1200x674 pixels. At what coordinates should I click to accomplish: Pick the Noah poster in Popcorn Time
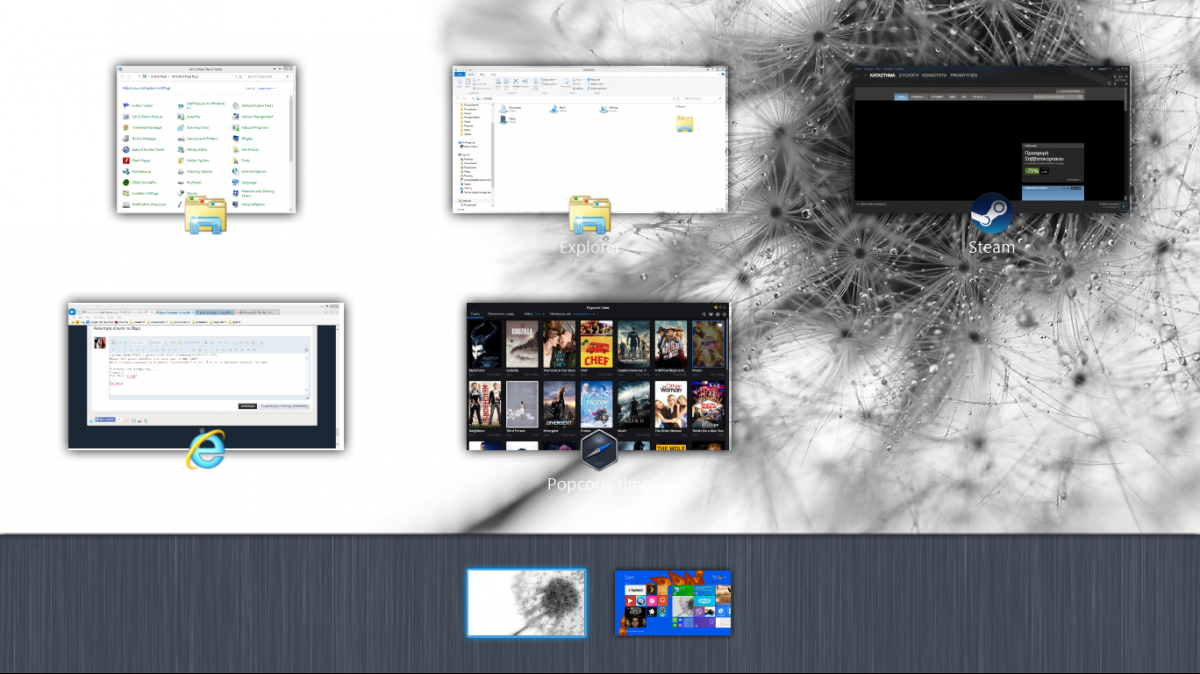tap(633, 404)
